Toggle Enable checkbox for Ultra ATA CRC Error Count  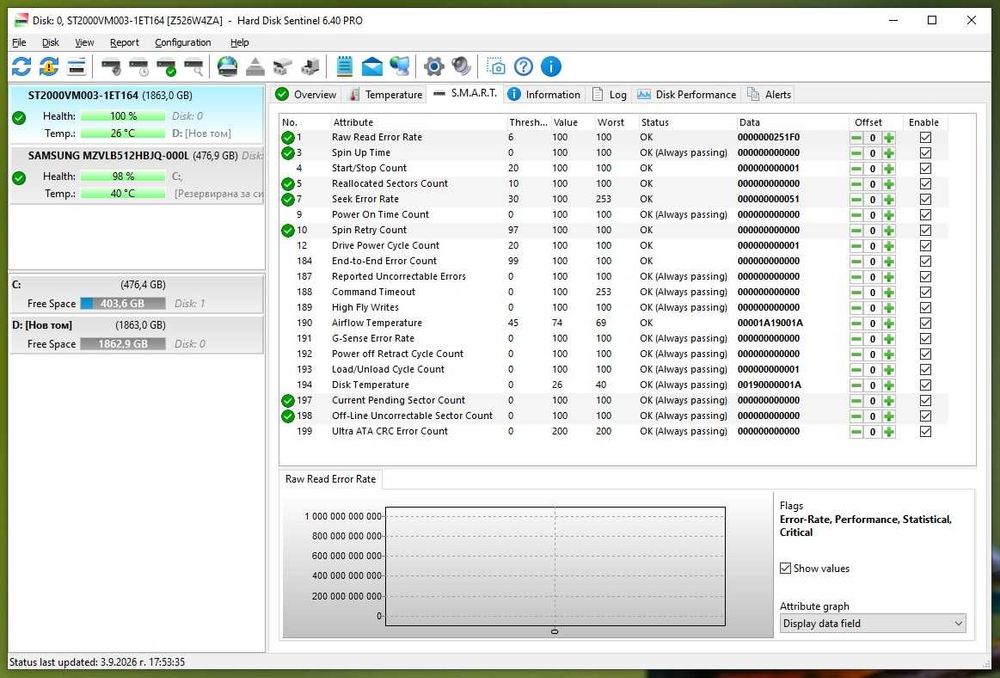[x=925, y=432]
